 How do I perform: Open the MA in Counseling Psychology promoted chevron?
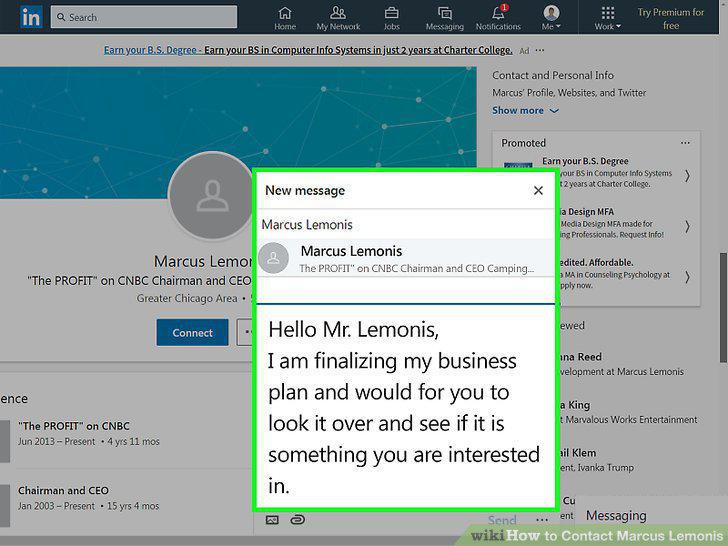(x=687, y=277)
